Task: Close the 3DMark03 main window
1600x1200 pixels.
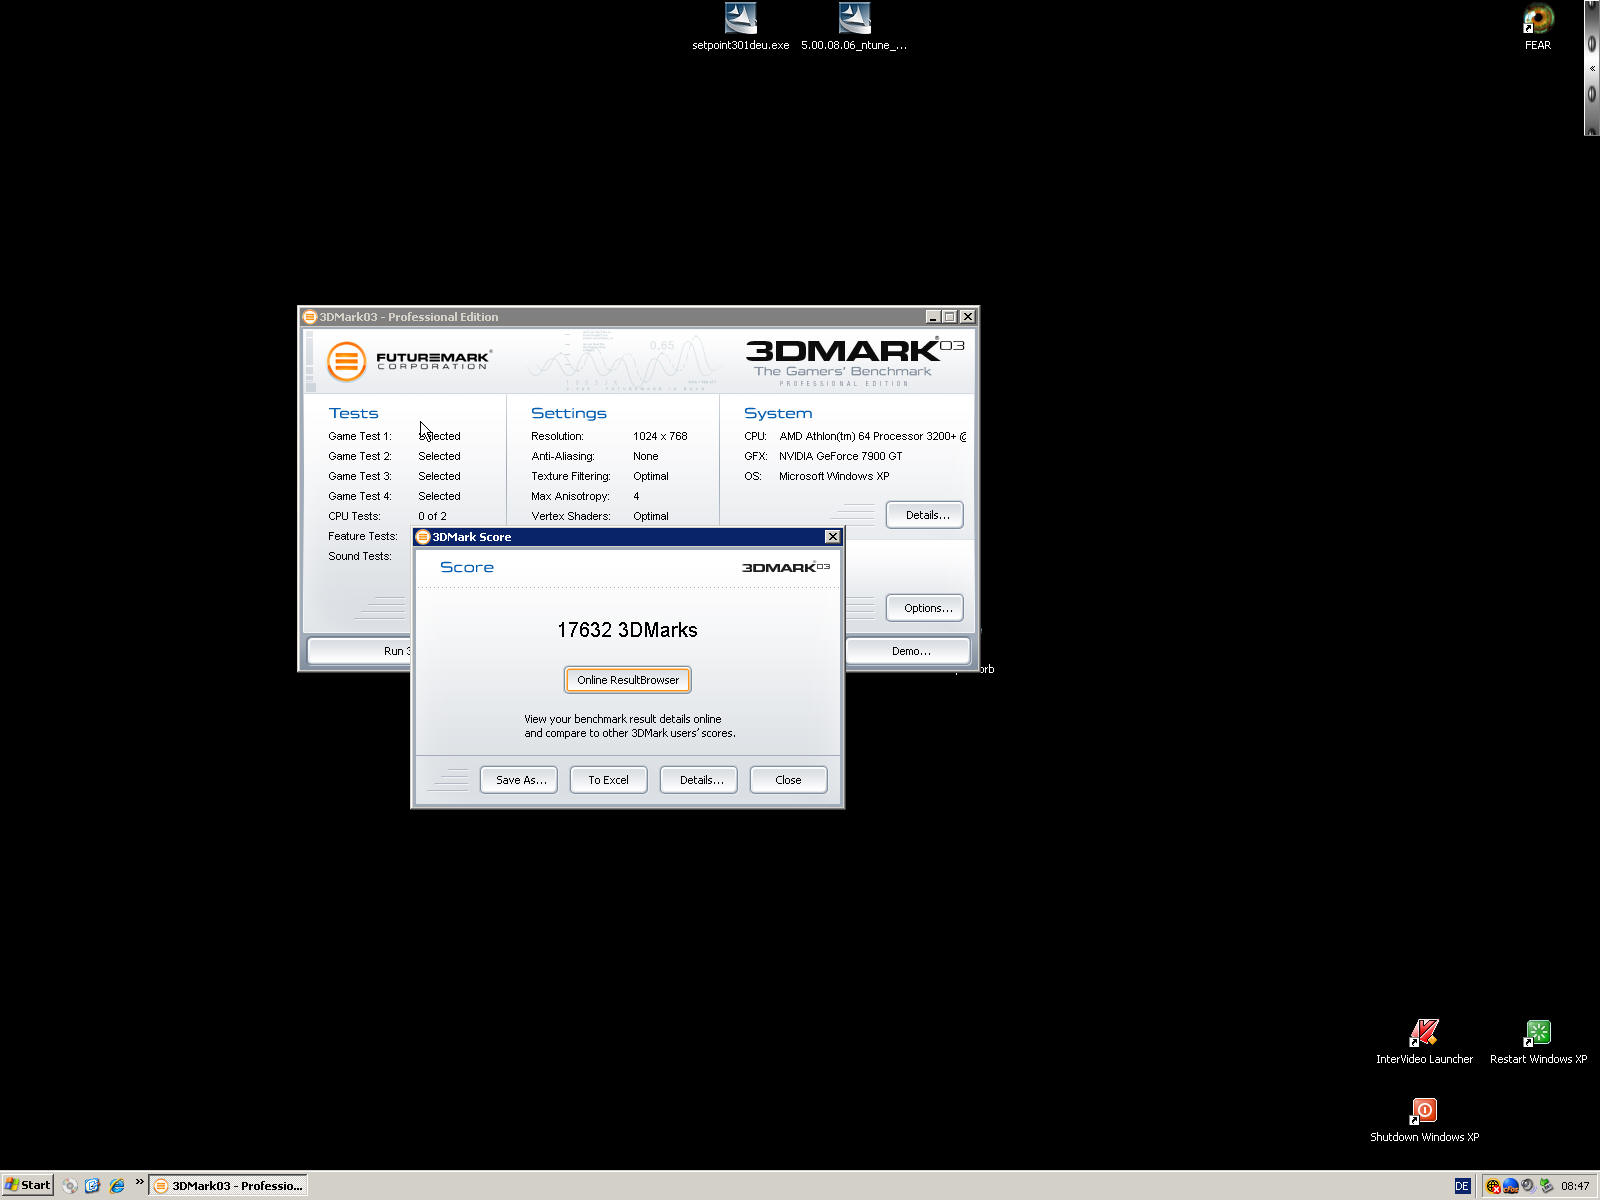Action: pos(967,317)
